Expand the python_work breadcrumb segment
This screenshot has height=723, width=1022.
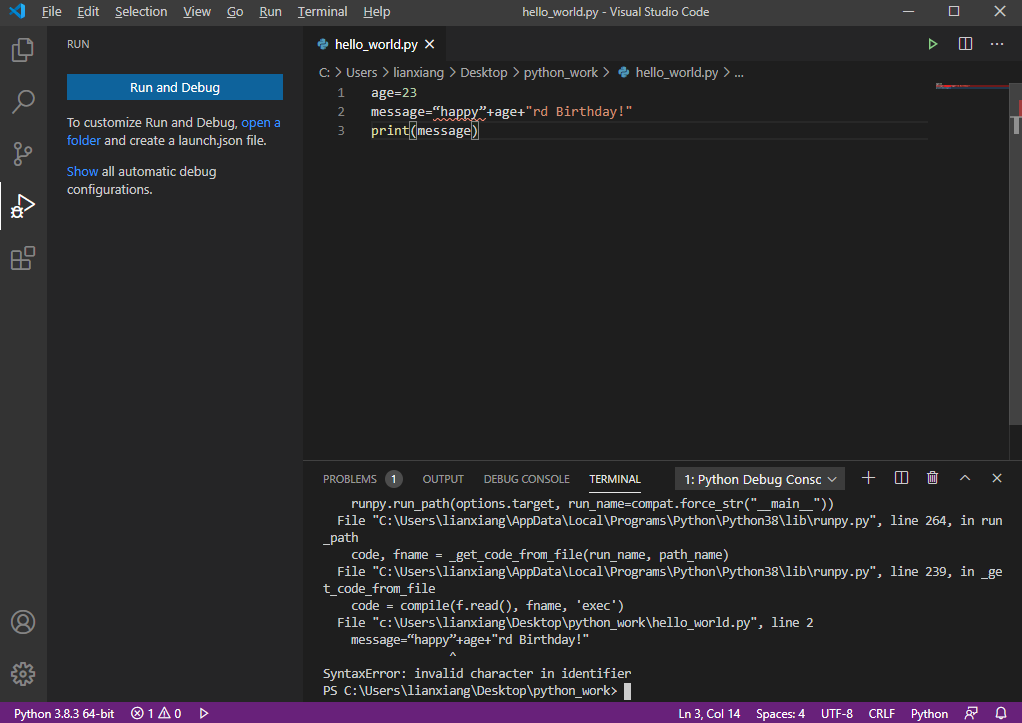pos(561,72)
